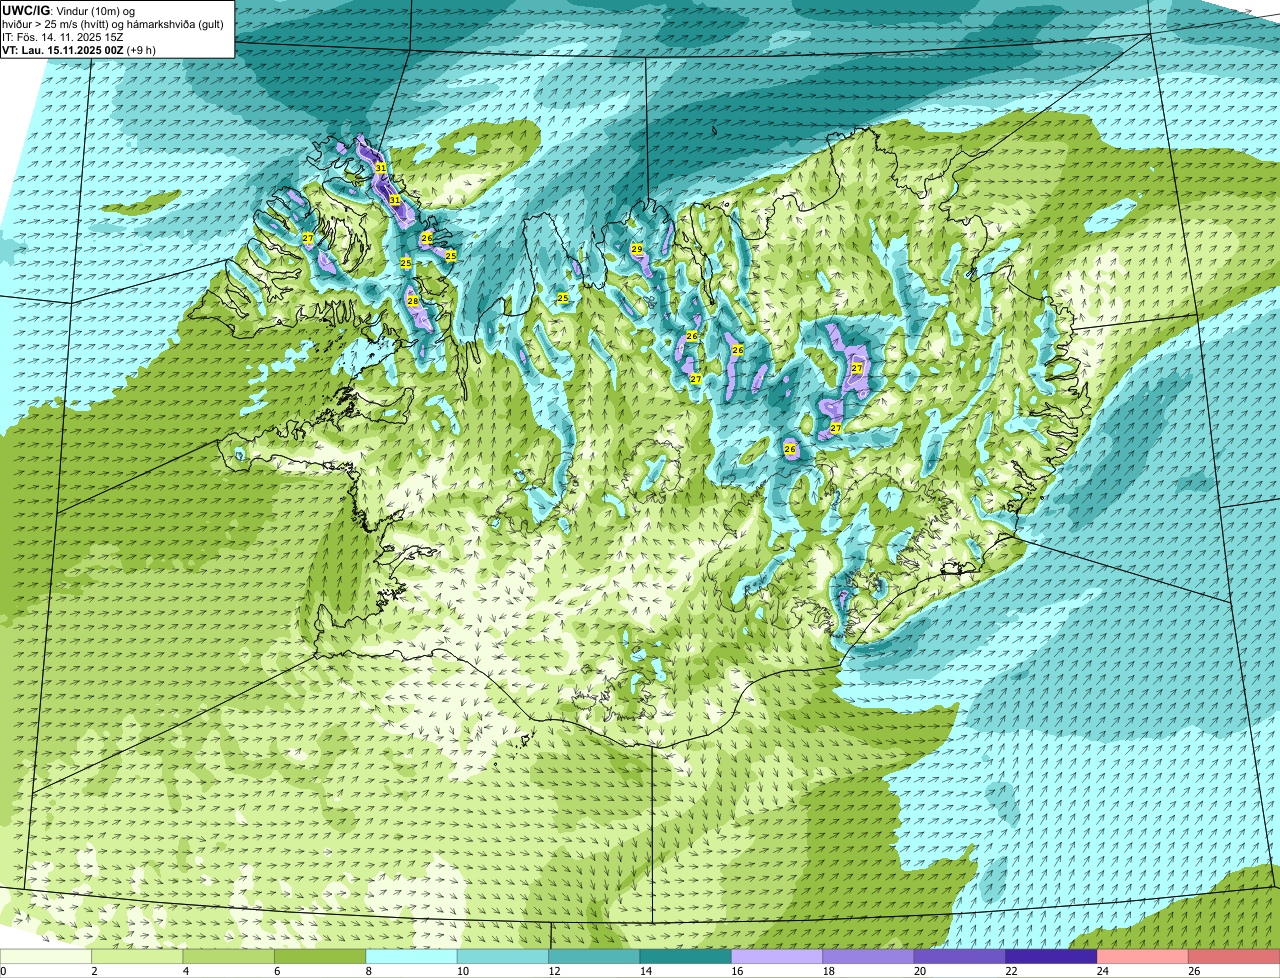The image size is (1280, 978).
Task: Select the 18–20 m/s purple legend swatch
Action: click(868, 957)
